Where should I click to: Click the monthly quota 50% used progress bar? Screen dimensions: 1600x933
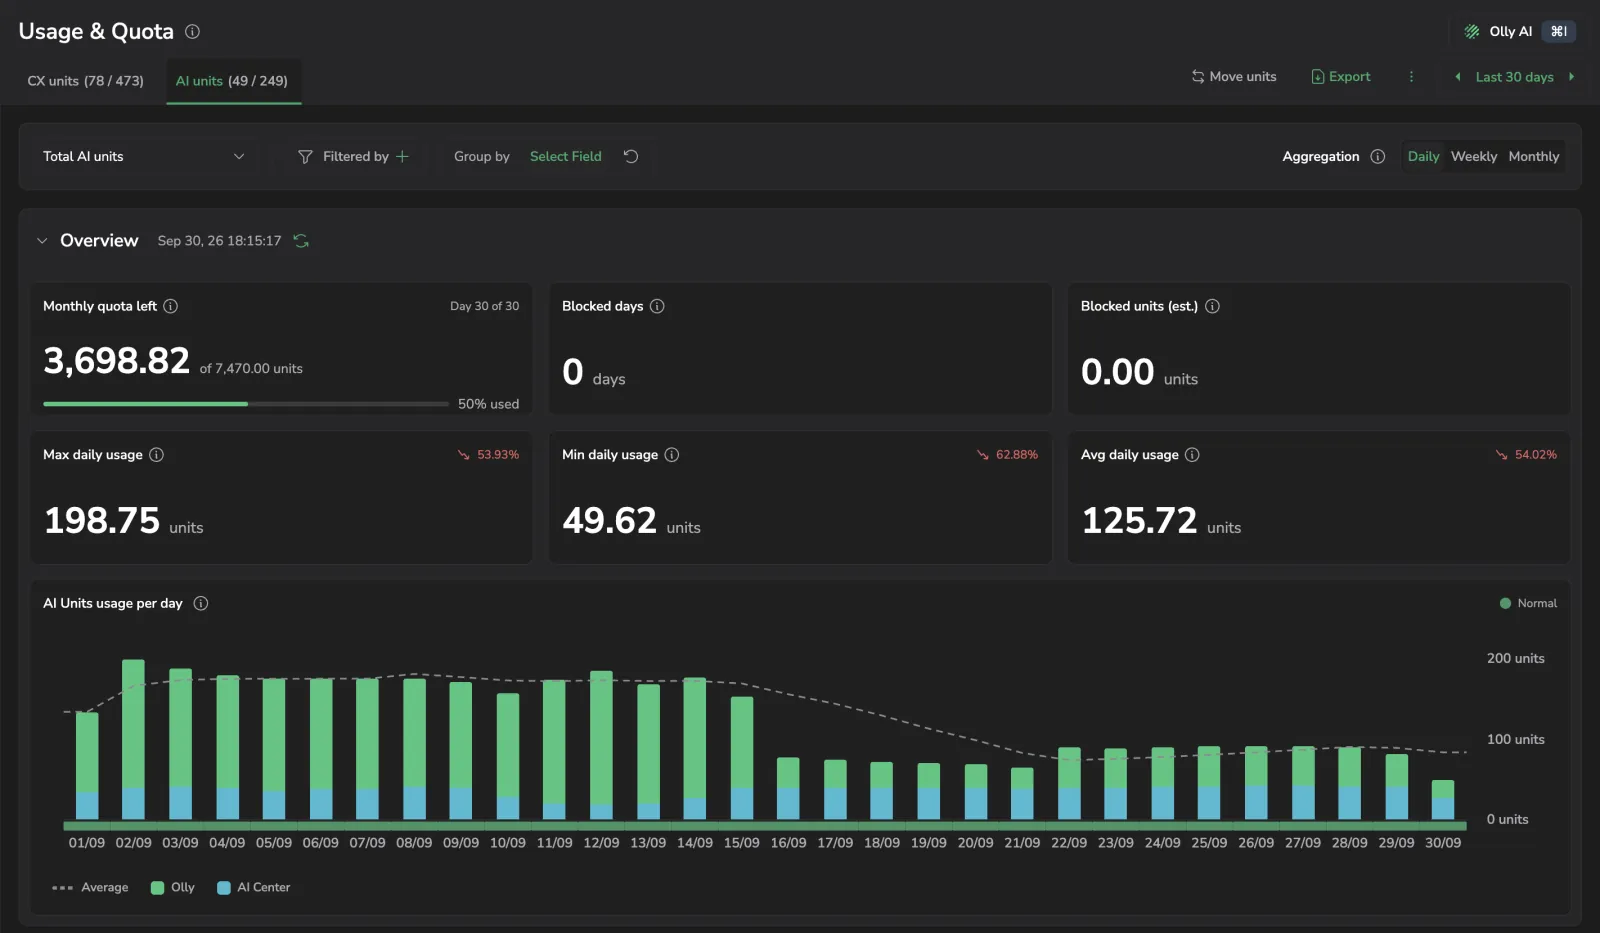coord(246,404)
